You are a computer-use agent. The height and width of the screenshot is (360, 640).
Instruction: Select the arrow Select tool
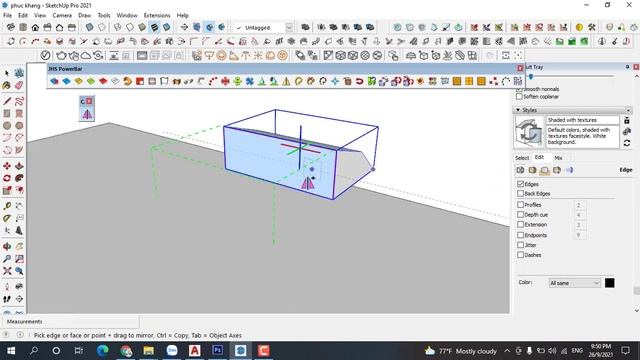pyautogui.click(x=7, y=73)
